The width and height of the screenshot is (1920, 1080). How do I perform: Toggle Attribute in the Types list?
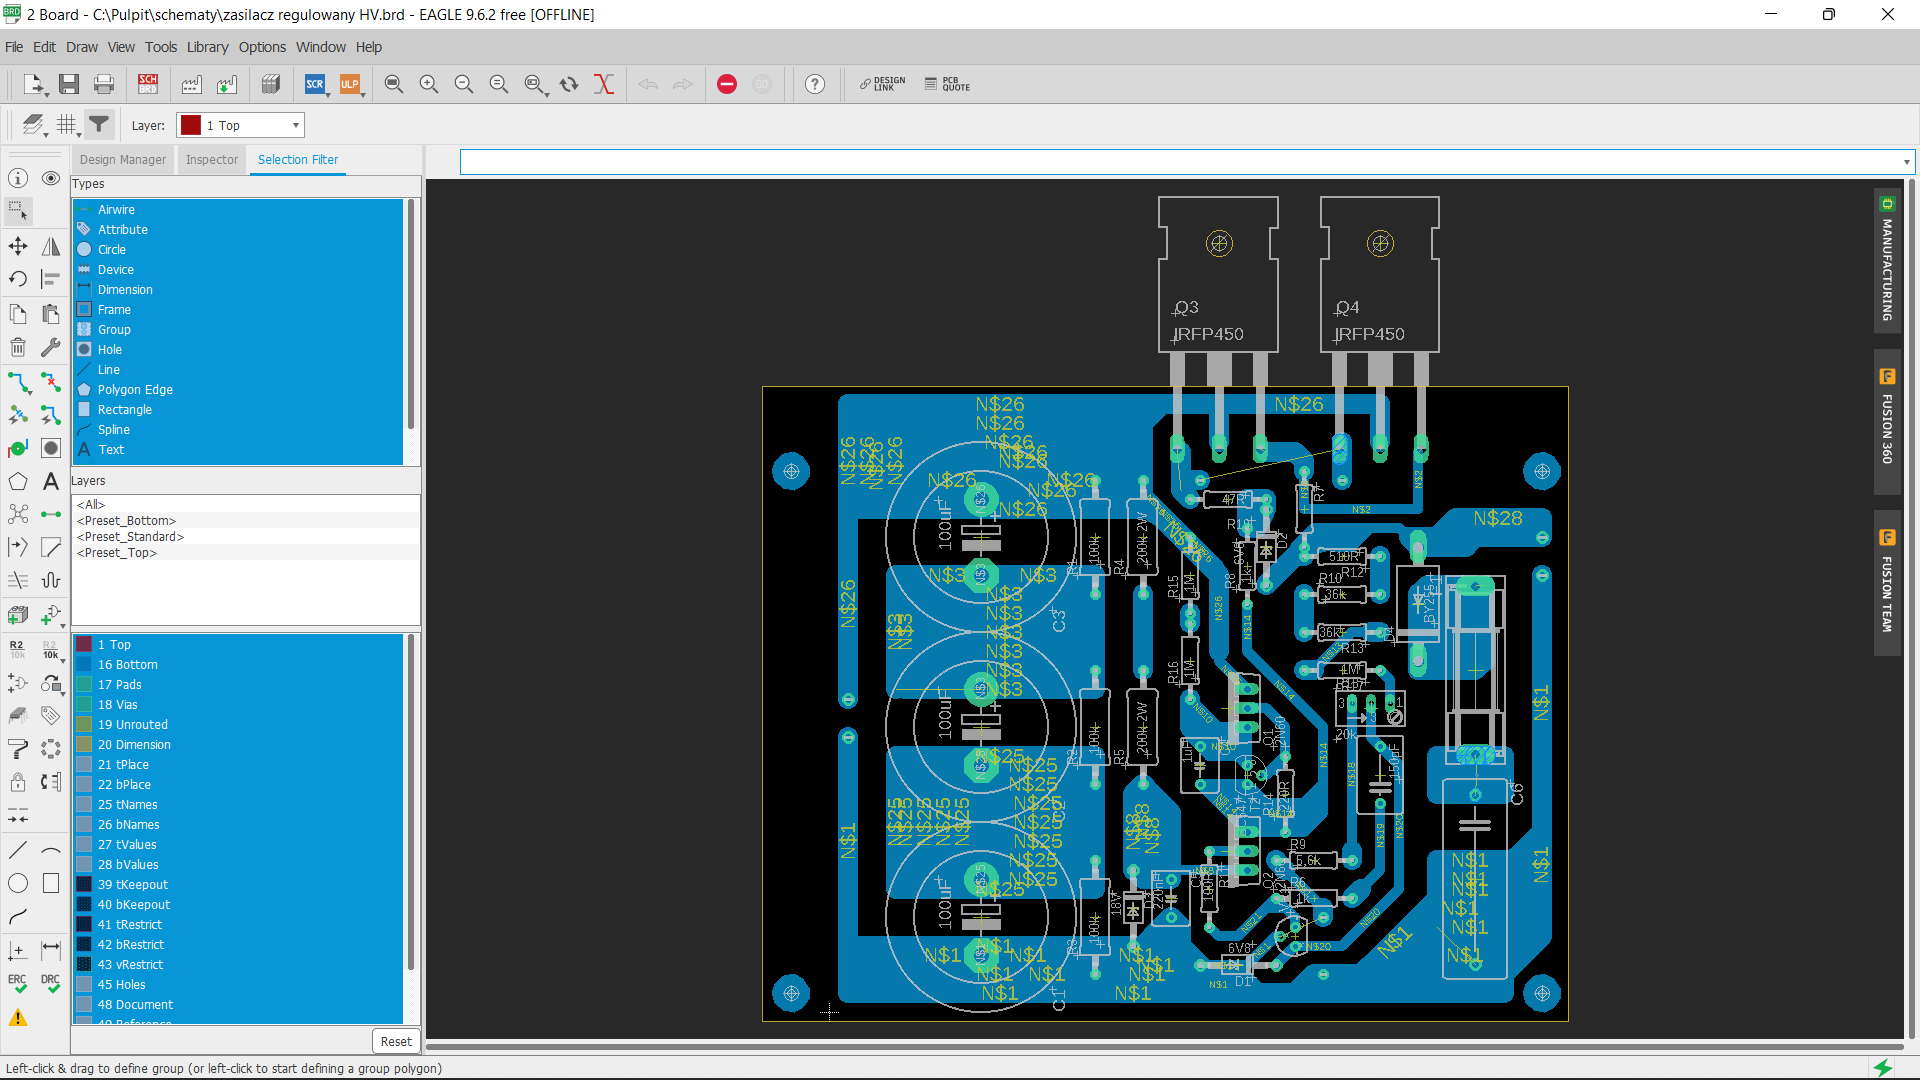click(238, 230)
